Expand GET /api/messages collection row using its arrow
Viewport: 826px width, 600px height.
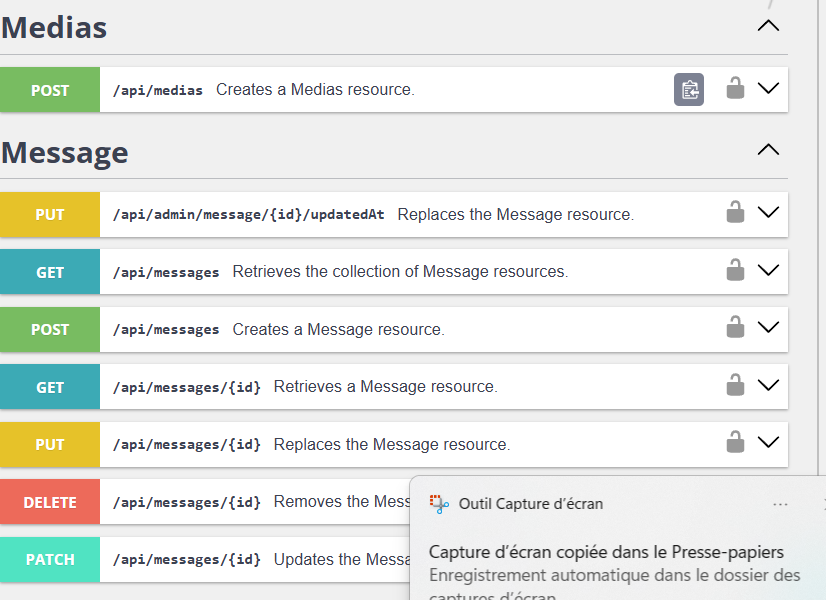pyautogui.click(x=768, y=270)
